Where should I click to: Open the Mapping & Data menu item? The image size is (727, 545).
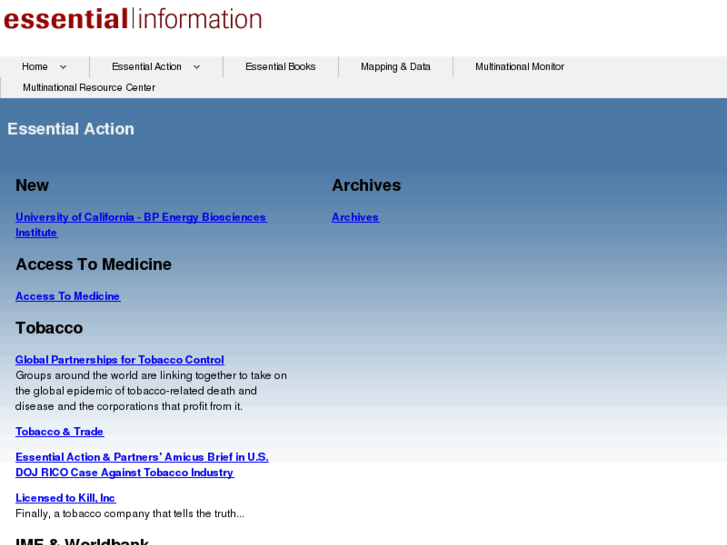[395, 67]
